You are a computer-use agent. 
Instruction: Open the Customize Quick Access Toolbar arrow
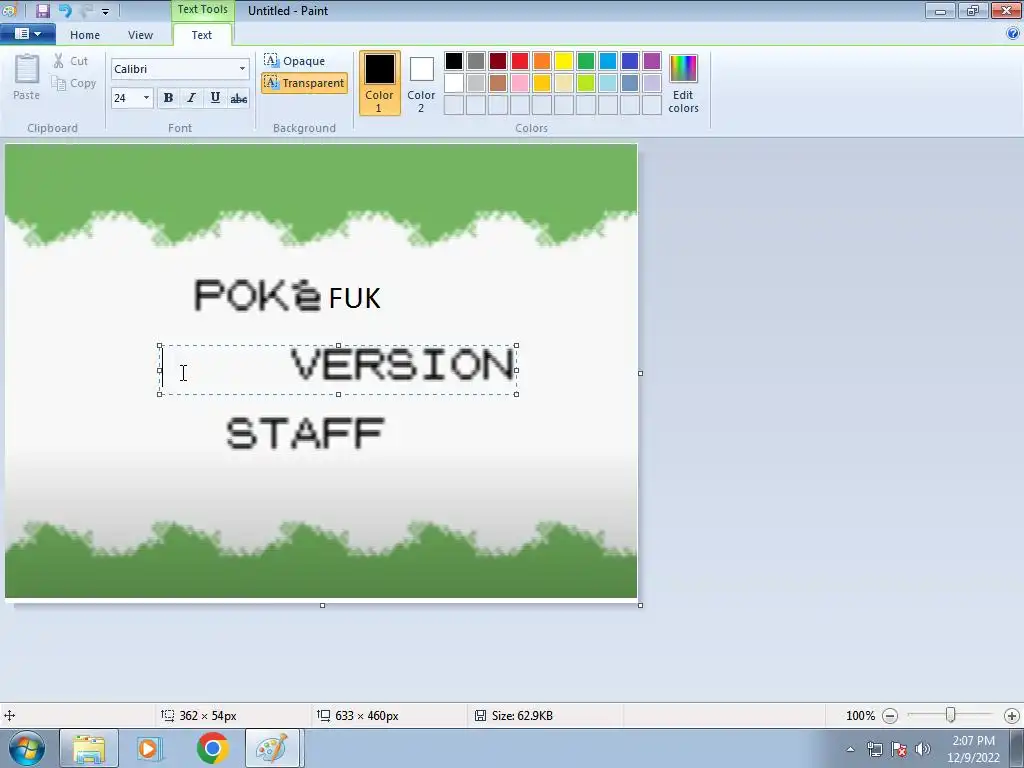pos(105,11)
